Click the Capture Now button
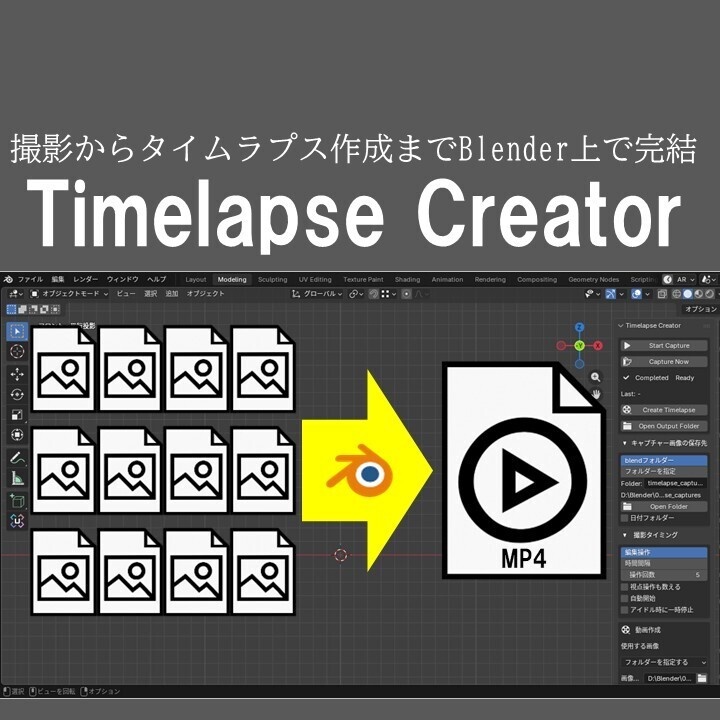 coord(664,361)
